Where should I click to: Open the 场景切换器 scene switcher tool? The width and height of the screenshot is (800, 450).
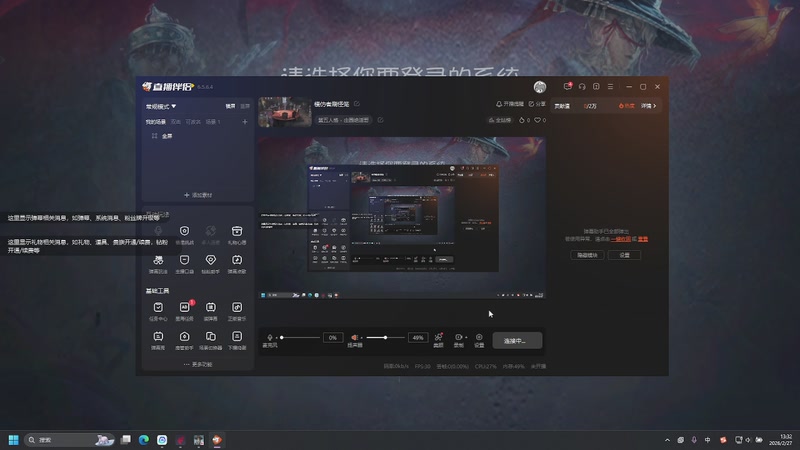coord(211,340)
